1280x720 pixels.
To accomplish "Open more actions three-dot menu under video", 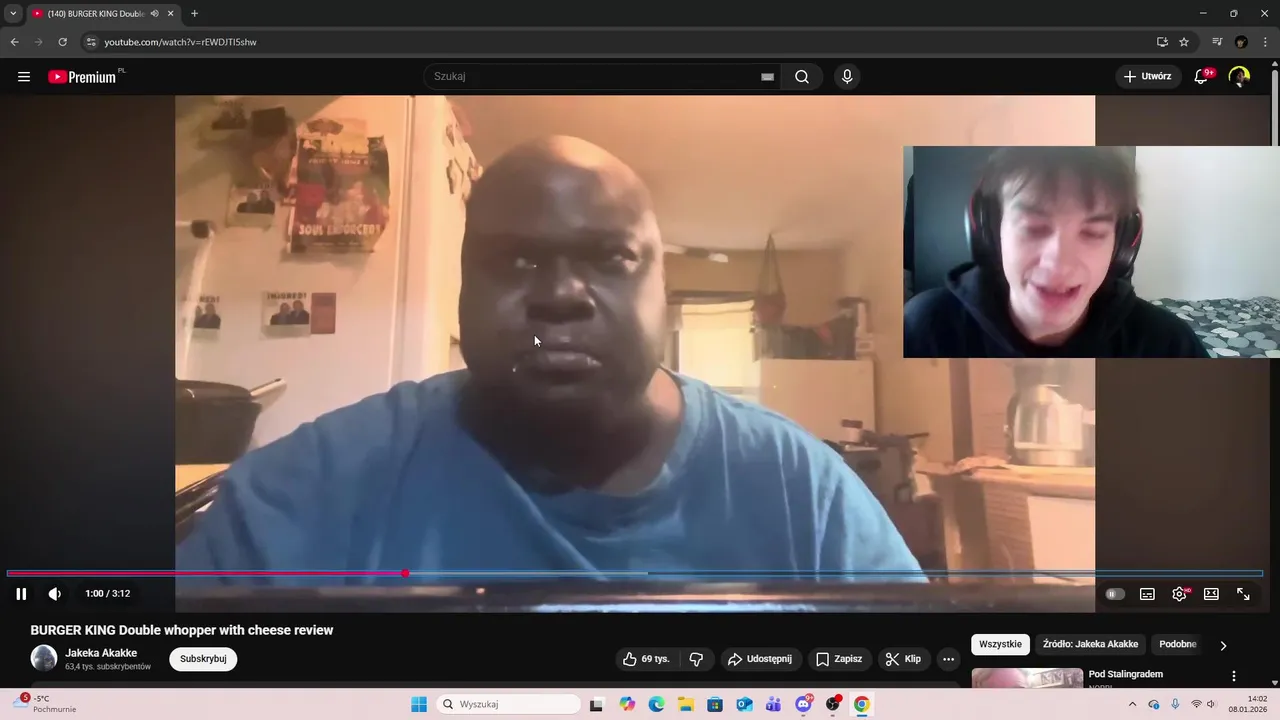I will click(x=948, y=659).
